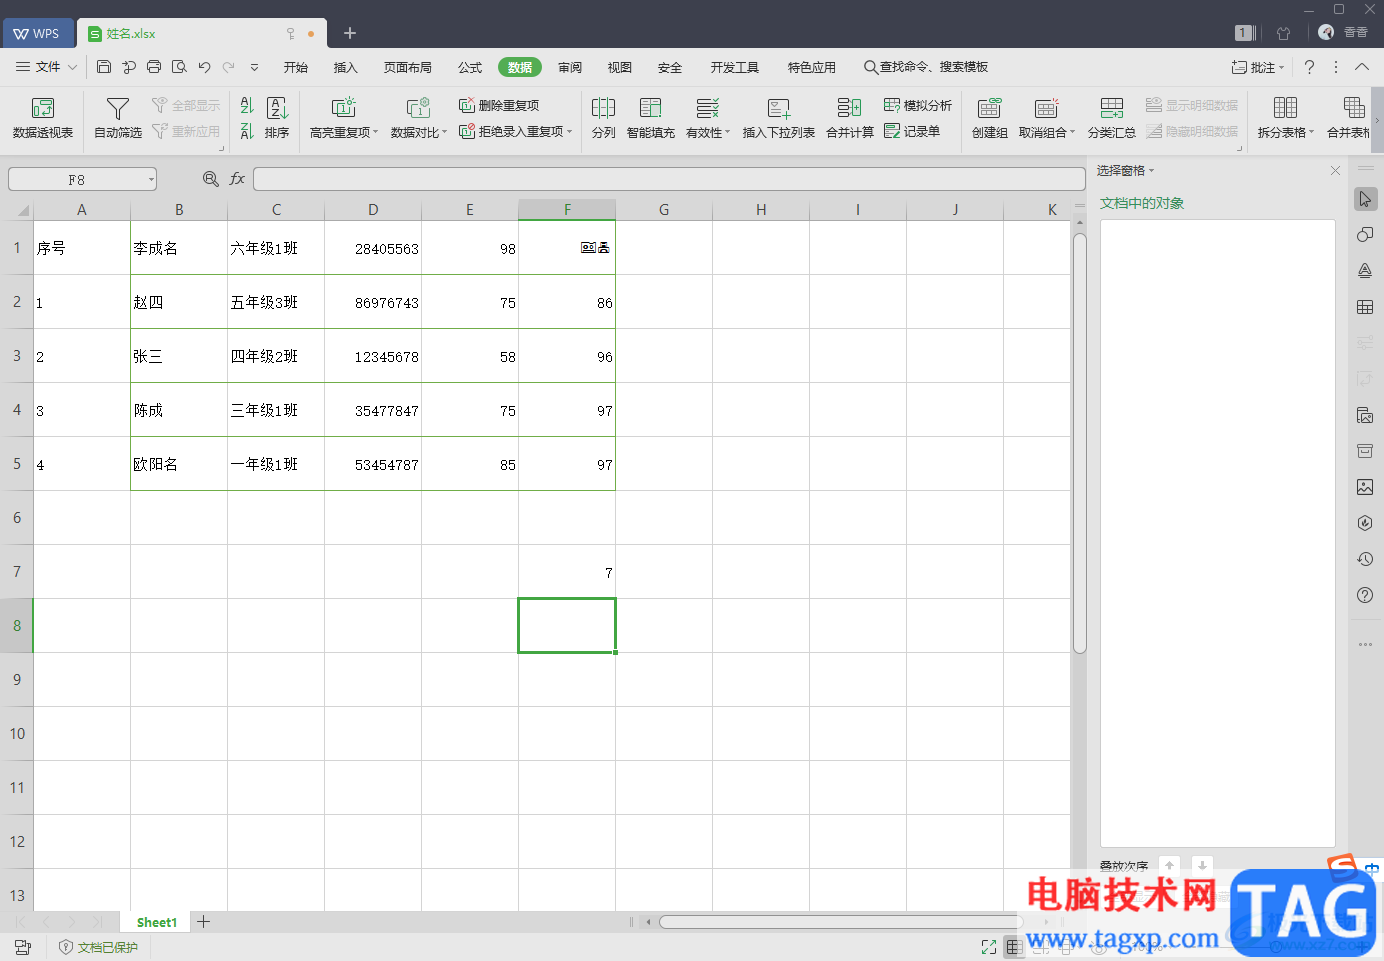Screen dimensions: 1384x961
Task: Open 合并计算 consolidate tool
Action: click(850, 118)
